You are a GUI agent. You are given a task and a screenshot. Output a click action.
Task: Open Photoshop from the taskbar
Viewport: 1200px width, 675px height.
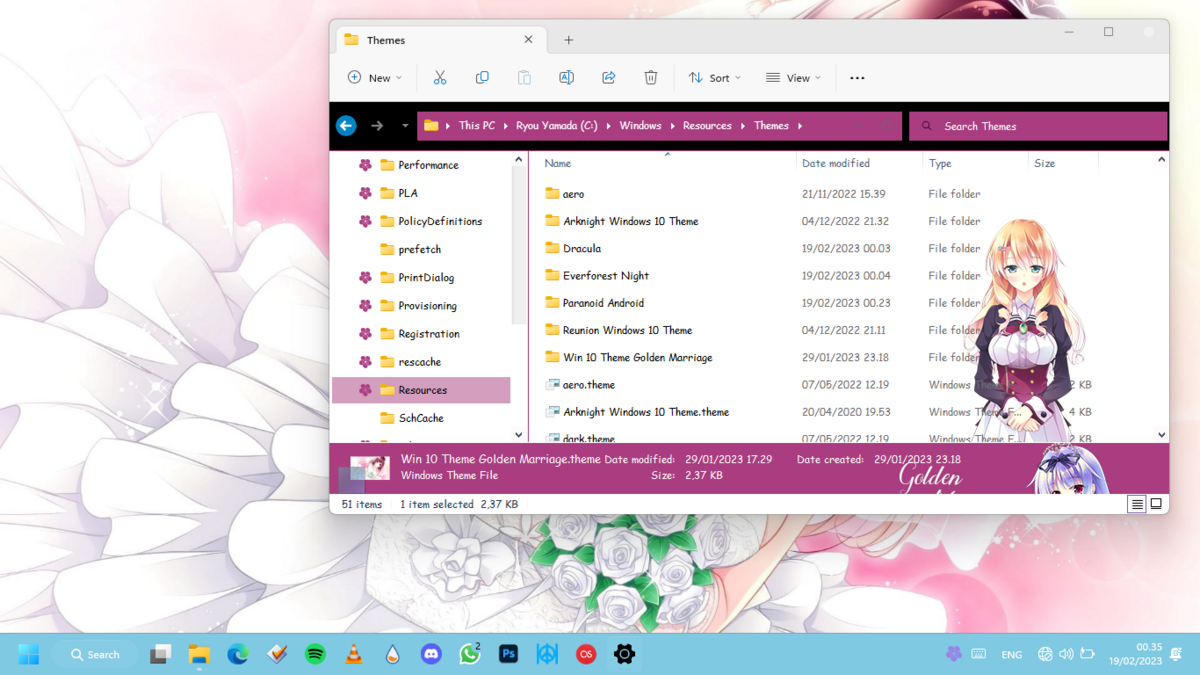coord(508,654)
